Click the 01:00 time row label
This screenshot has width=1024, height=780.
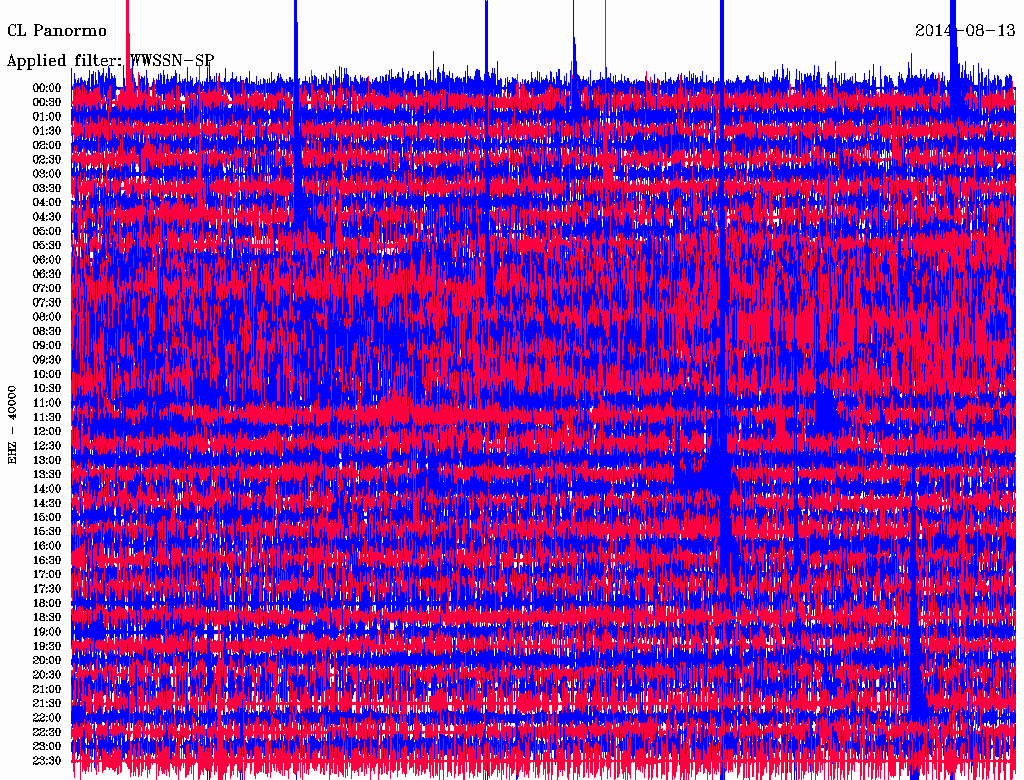click(47, 117)
